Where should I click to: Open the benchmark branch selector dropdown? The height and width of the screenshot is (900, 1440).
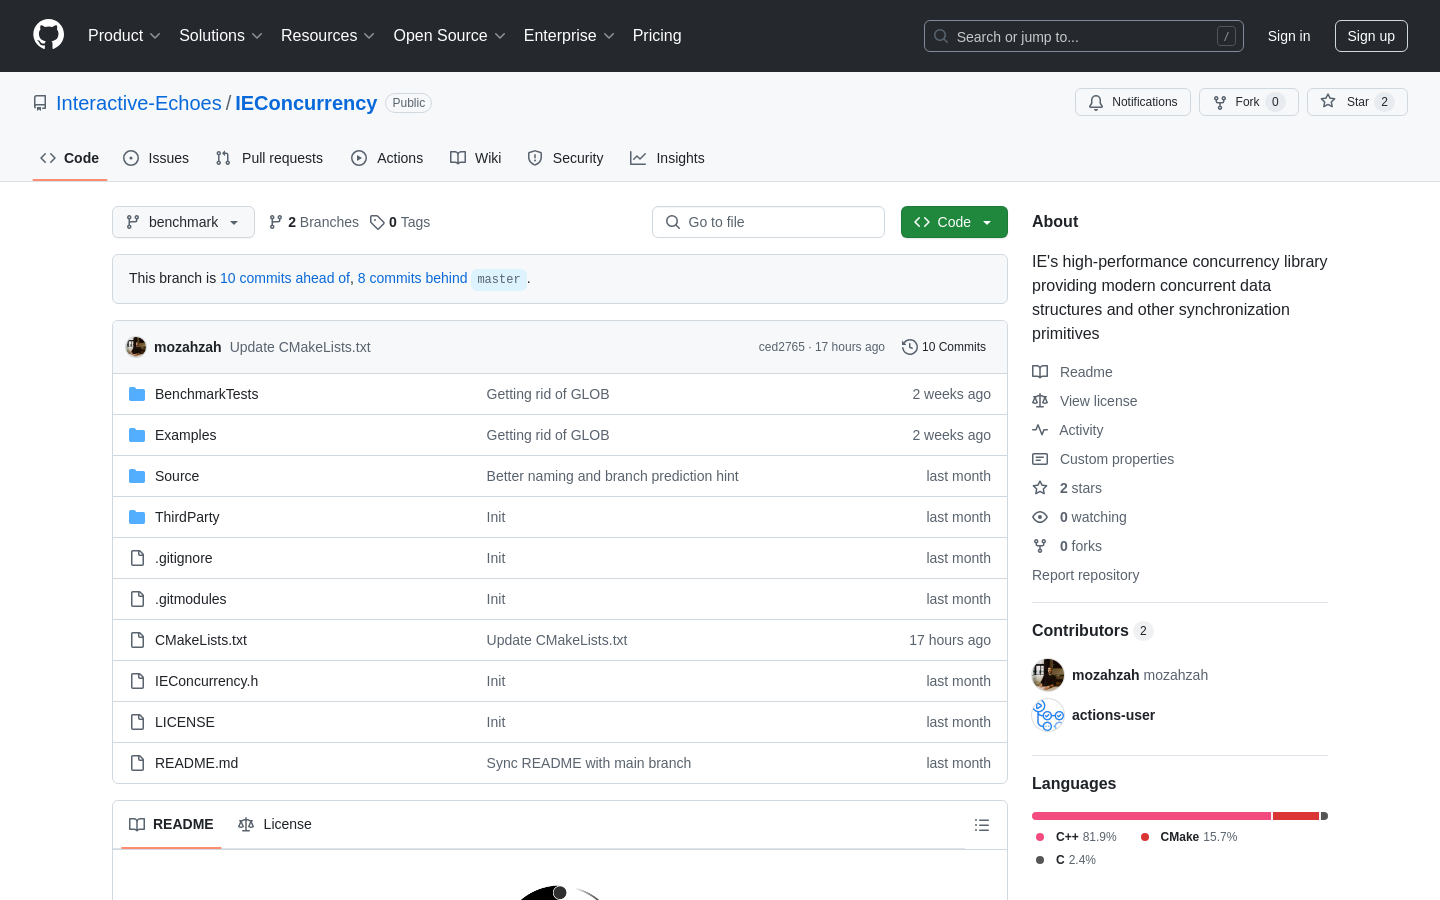click(183, 222)
